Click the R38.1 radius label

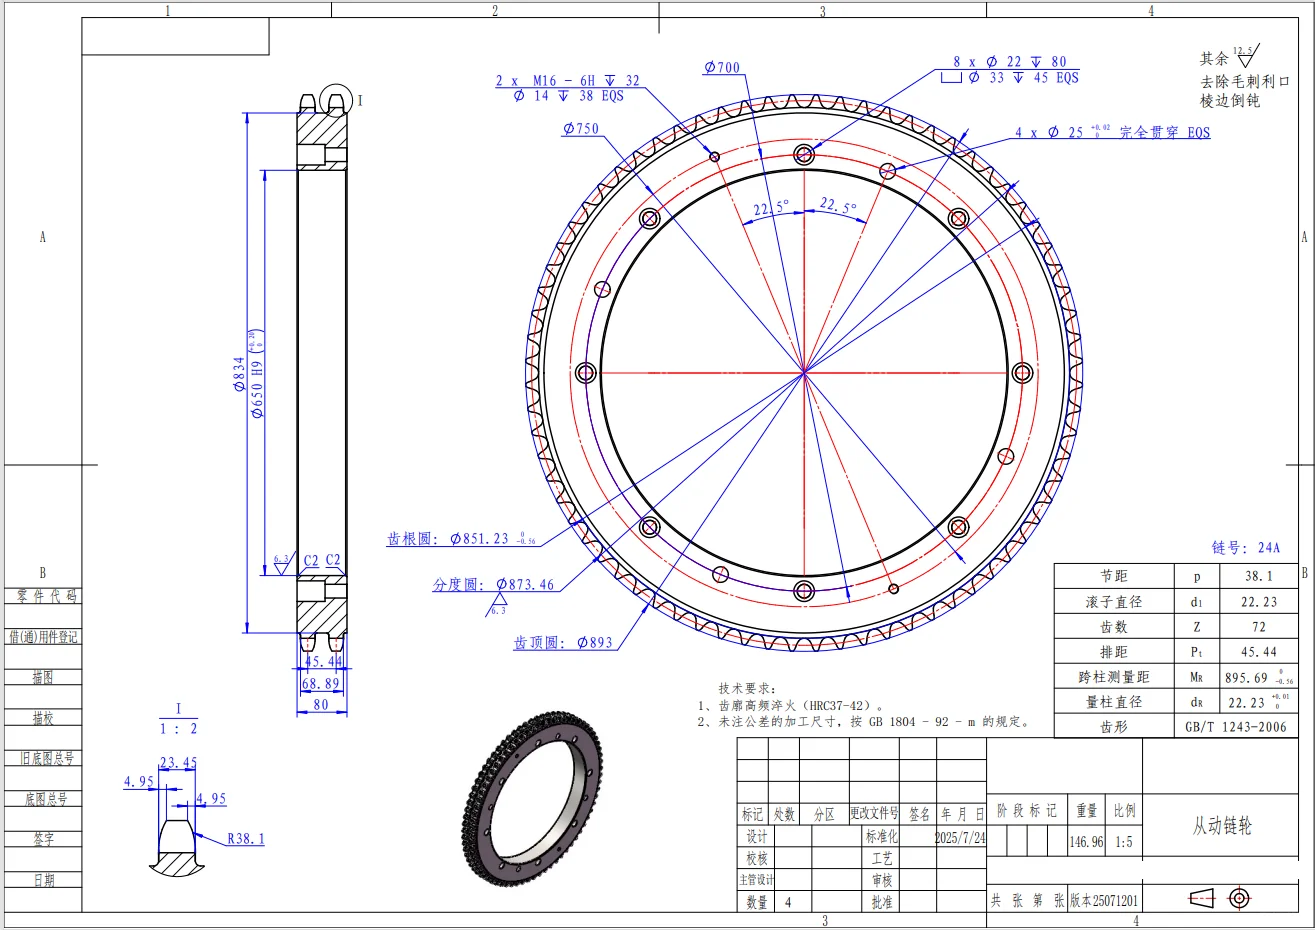coord(246,839)
